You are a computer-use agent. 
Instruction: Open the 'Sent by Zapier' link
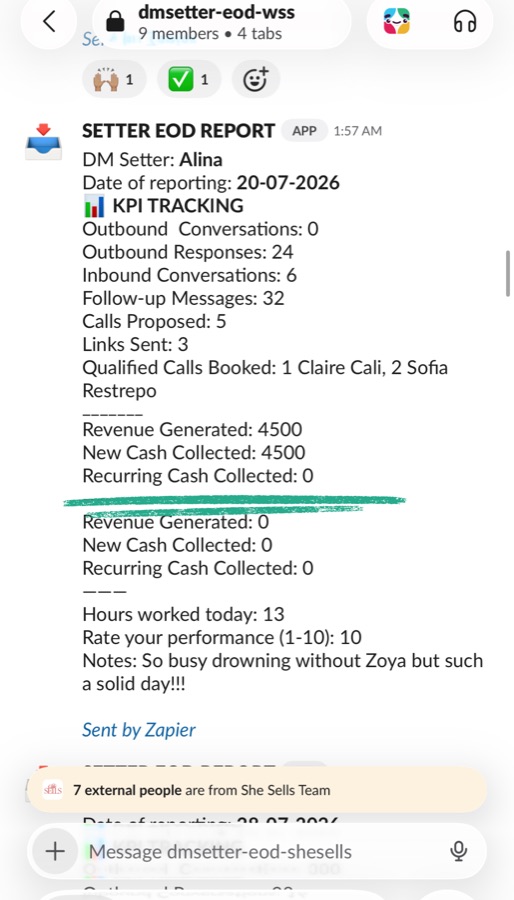point(139,730)
